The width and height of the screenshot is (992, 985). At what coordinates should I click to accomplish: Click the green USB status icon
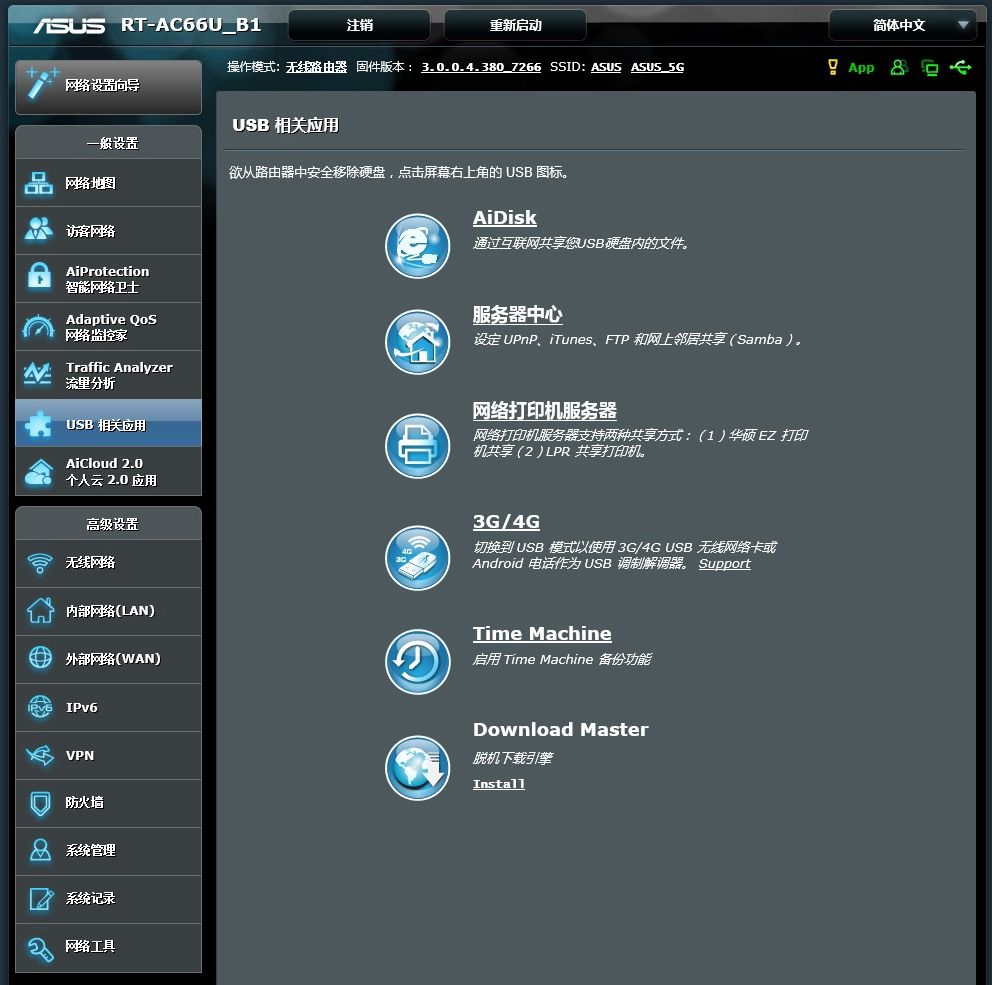960,67
